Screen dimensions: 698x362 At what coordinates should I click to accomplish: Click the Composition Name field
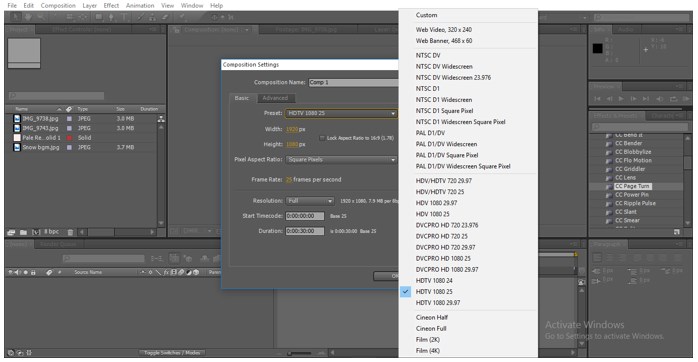pos(353,83)
